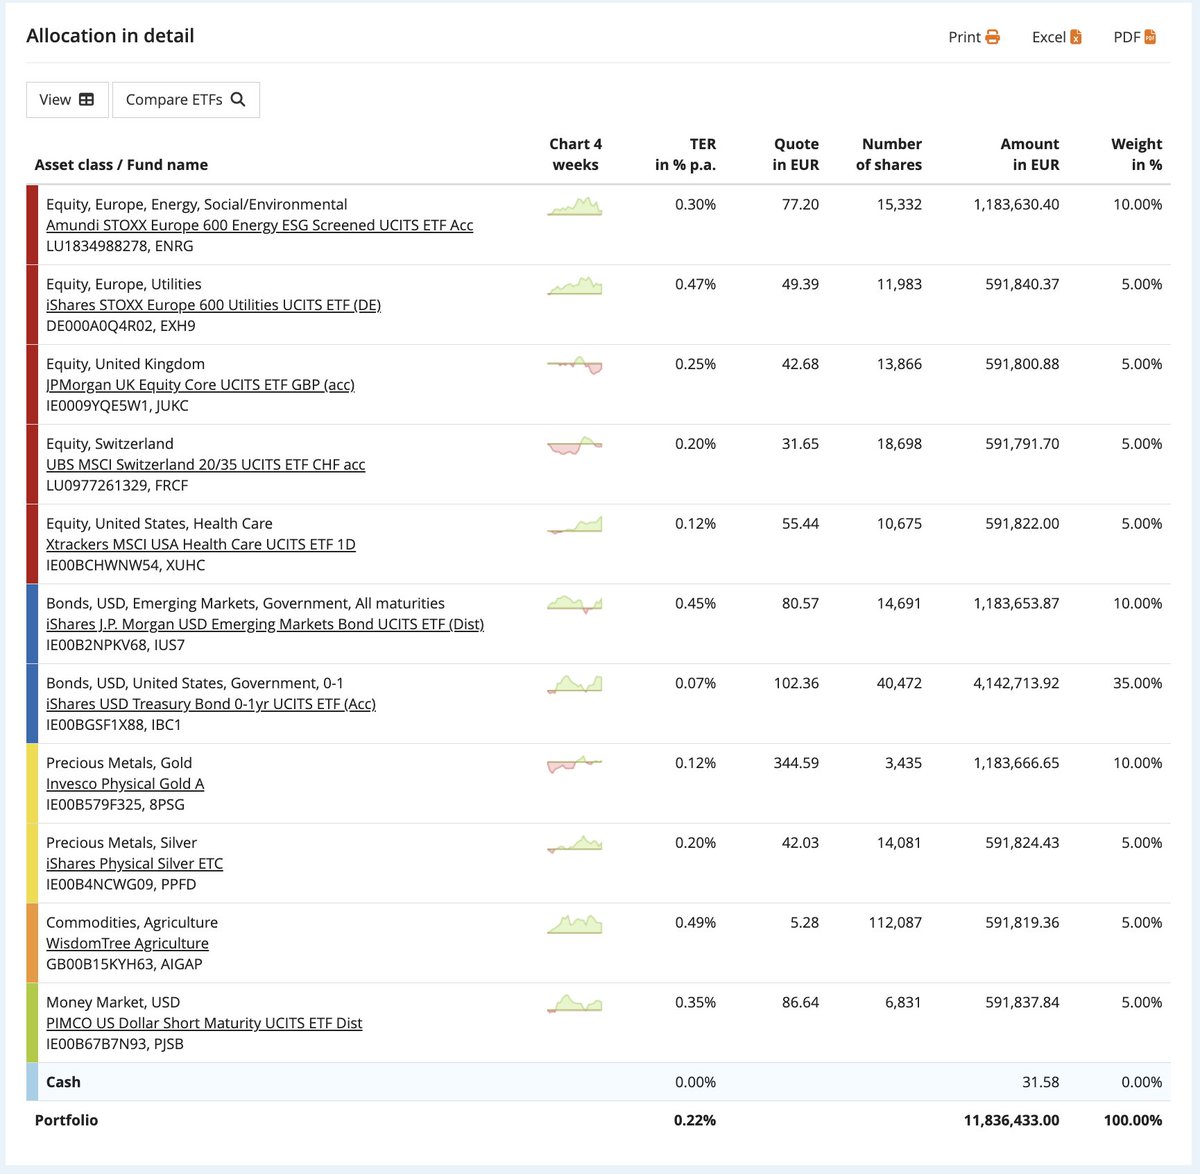Click the 4-week chart for JPMorgan UK Equity
Viewport: 1200px width, 1174px height.
click(575, 365)
